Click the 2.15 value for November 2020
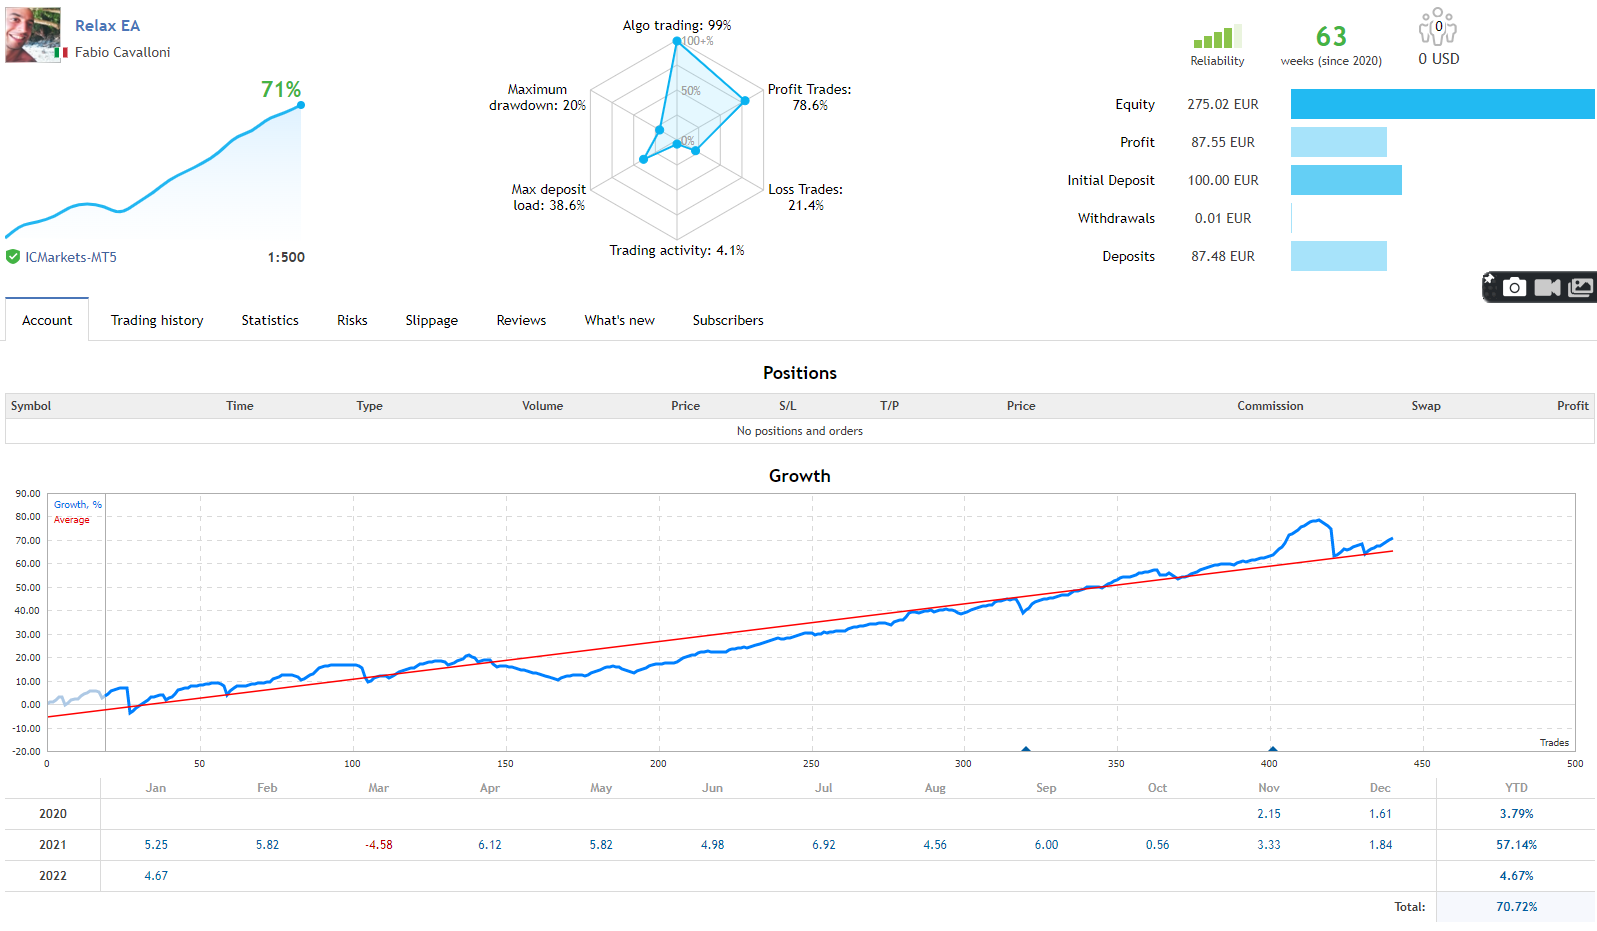Viewport: 1597px width, 931px height. click(1269, 814)
